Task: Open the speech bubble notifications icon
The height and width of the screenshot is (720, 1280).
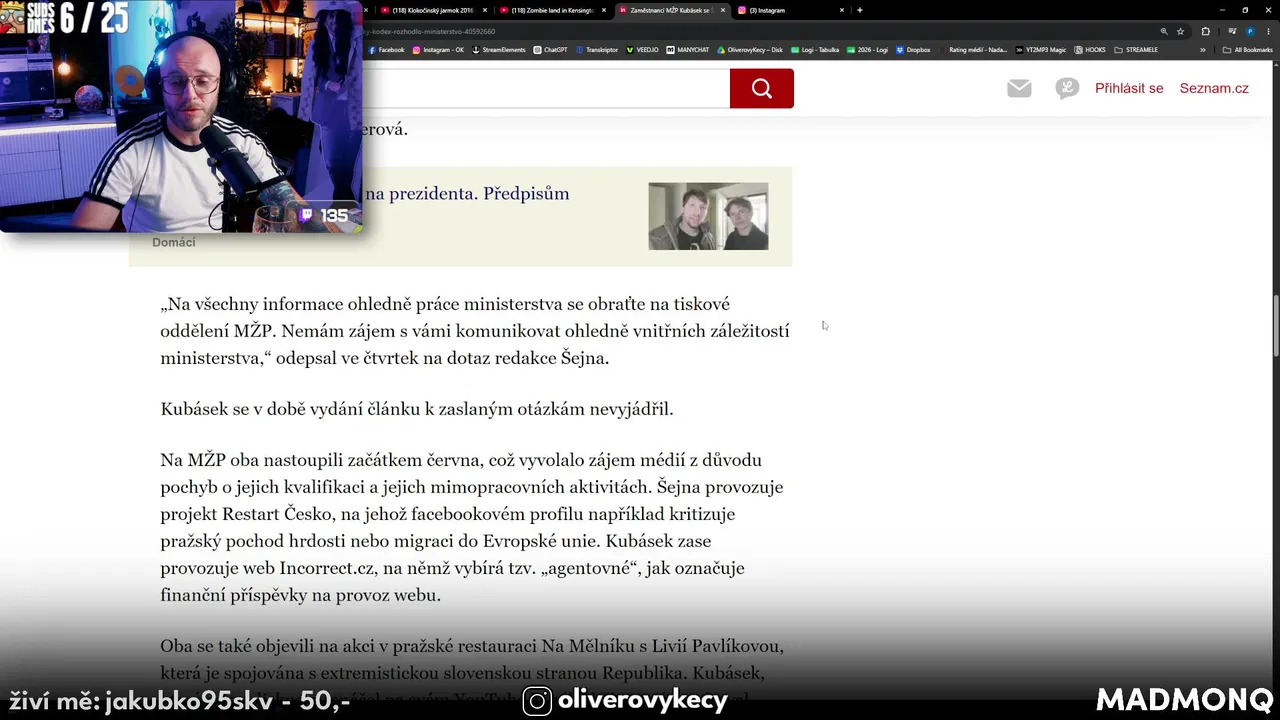Action: click(1067, 88)
